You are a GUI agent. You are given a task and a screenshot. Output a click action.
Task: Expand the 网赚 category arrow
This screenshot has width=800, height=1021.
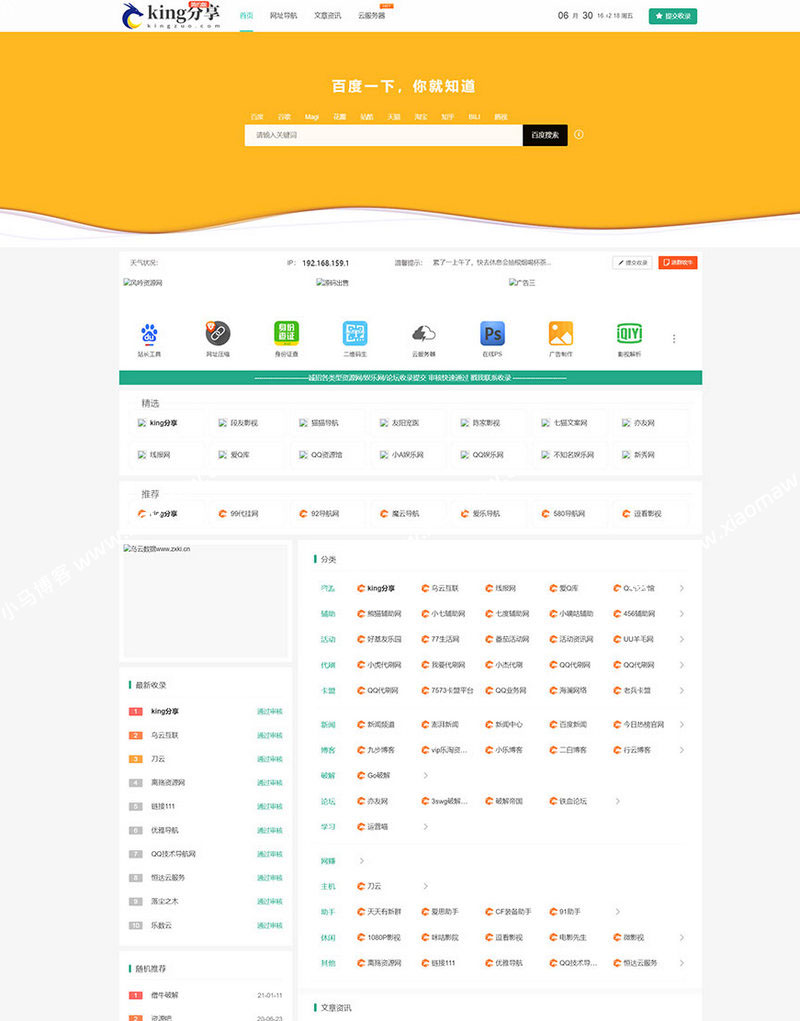pyautogui.click(x=361, y=861)
